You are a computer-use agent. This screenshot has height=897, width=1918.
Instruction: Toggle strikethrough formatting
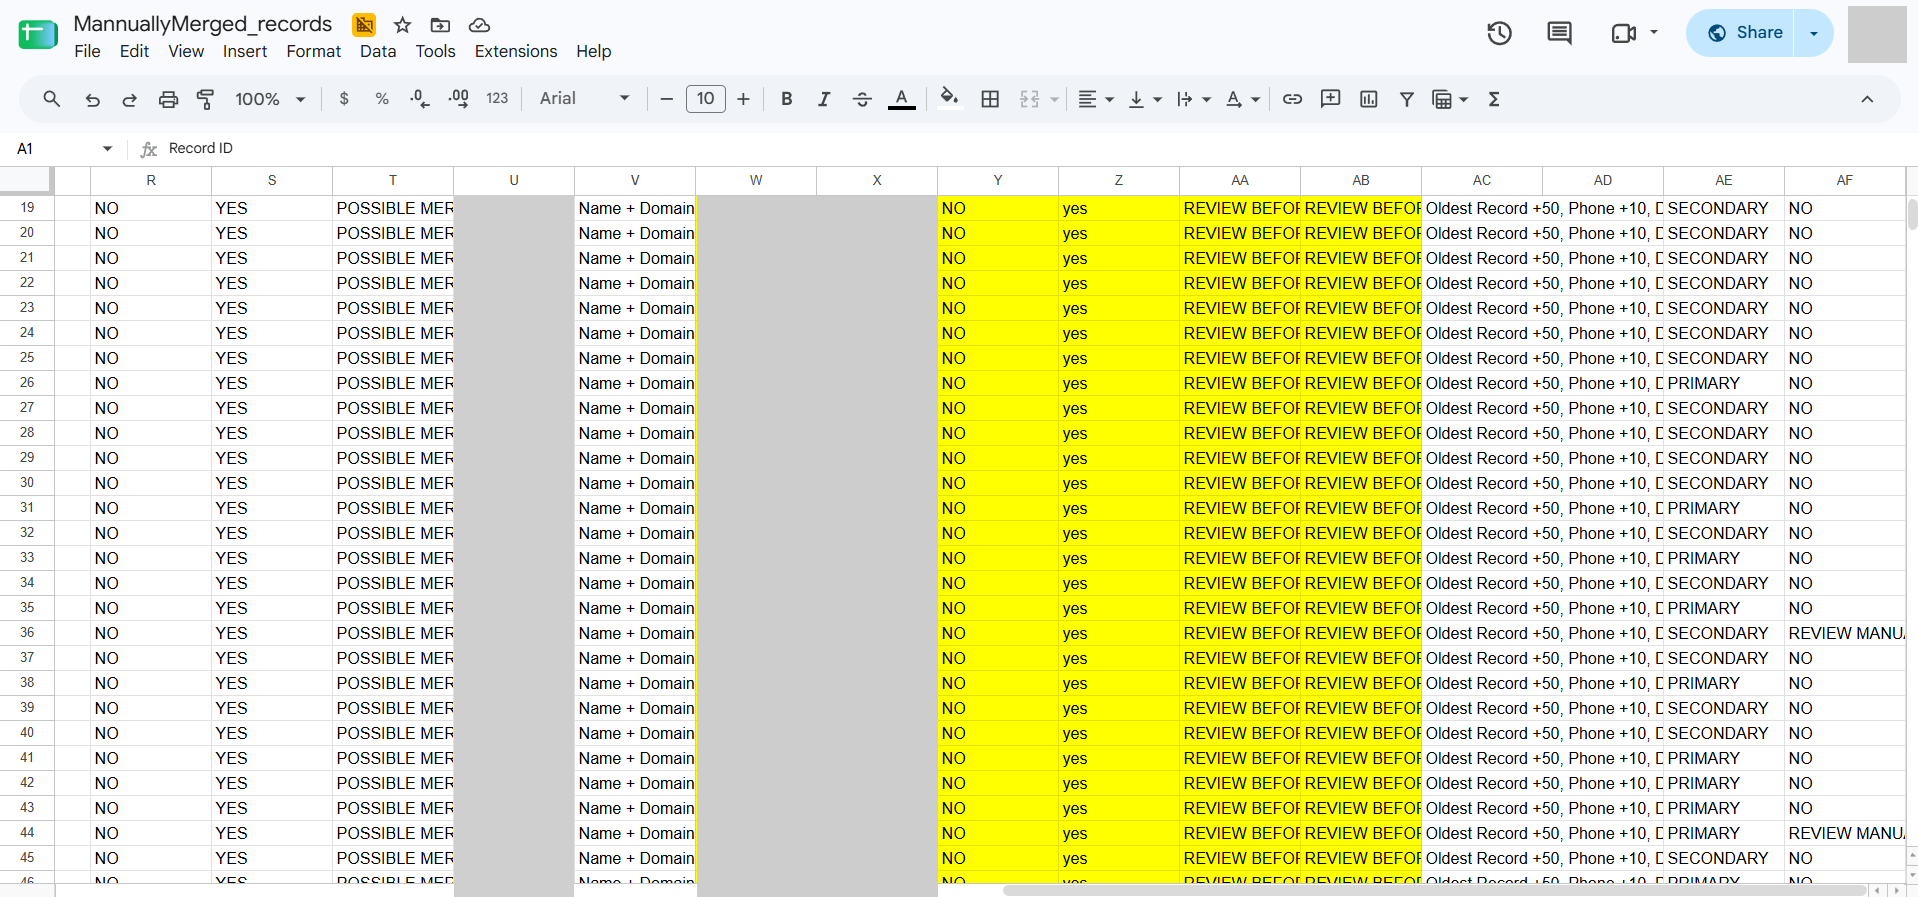(x=862, y=99)
